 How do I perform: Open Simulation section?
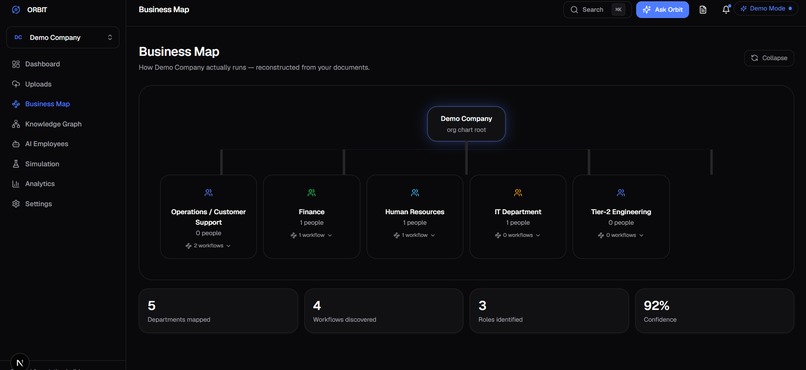pos(42,164)
